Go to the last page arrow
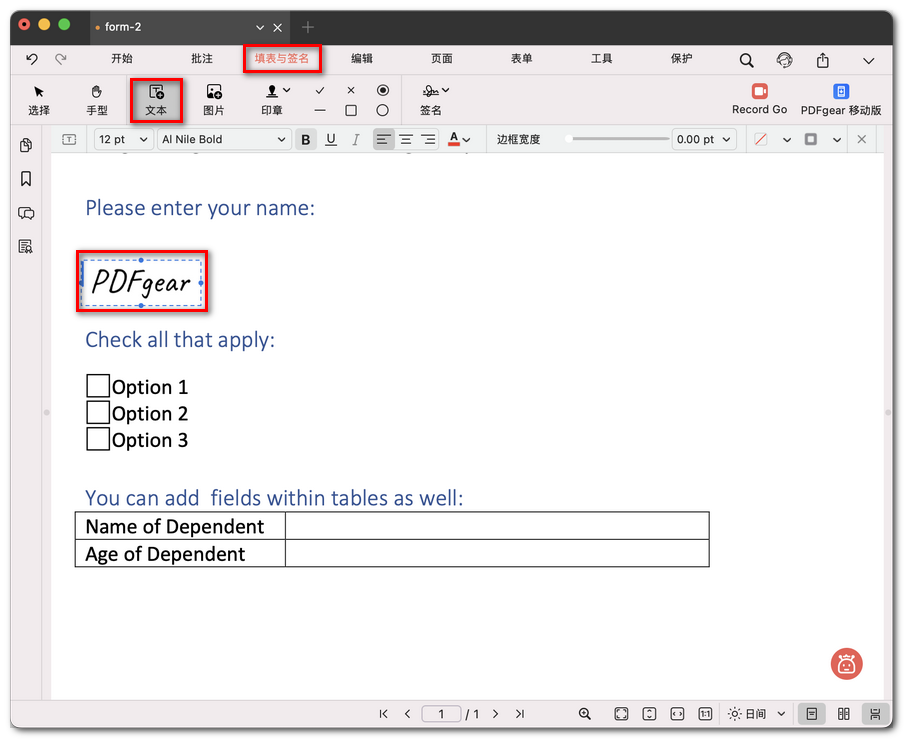The width and height of the screenshot is (904, 739). coord(519,714)
